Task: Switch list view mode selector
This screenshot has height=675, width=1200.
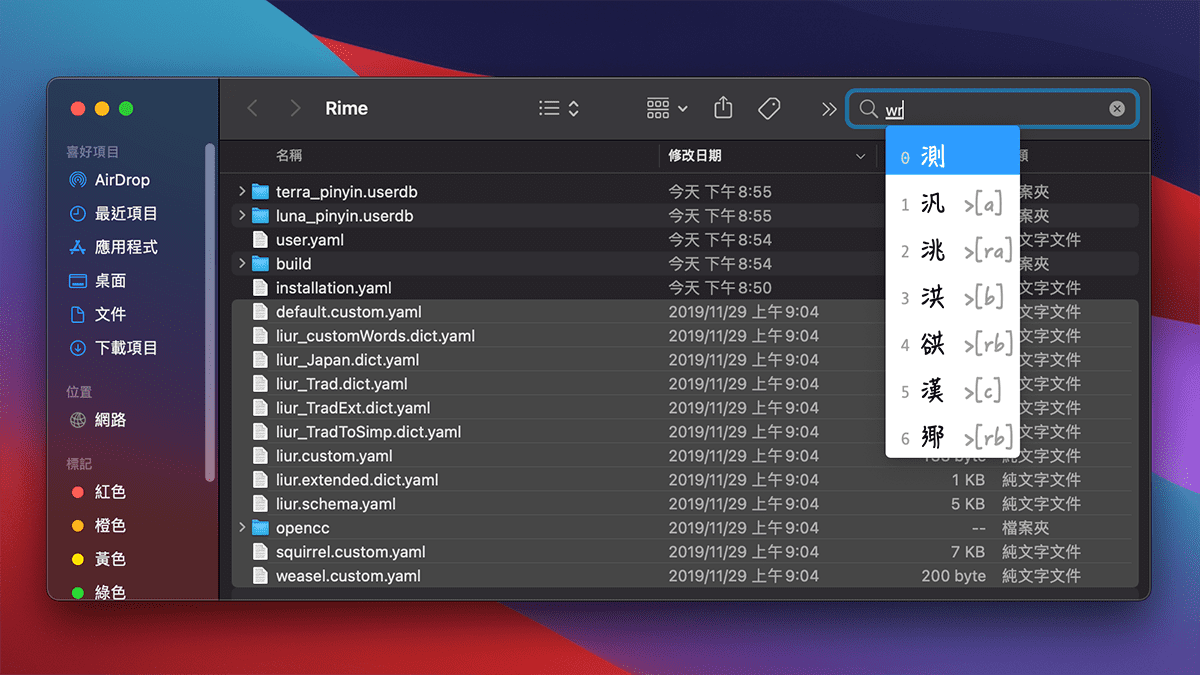Action: pyautogui.click(x=558, y=109)
